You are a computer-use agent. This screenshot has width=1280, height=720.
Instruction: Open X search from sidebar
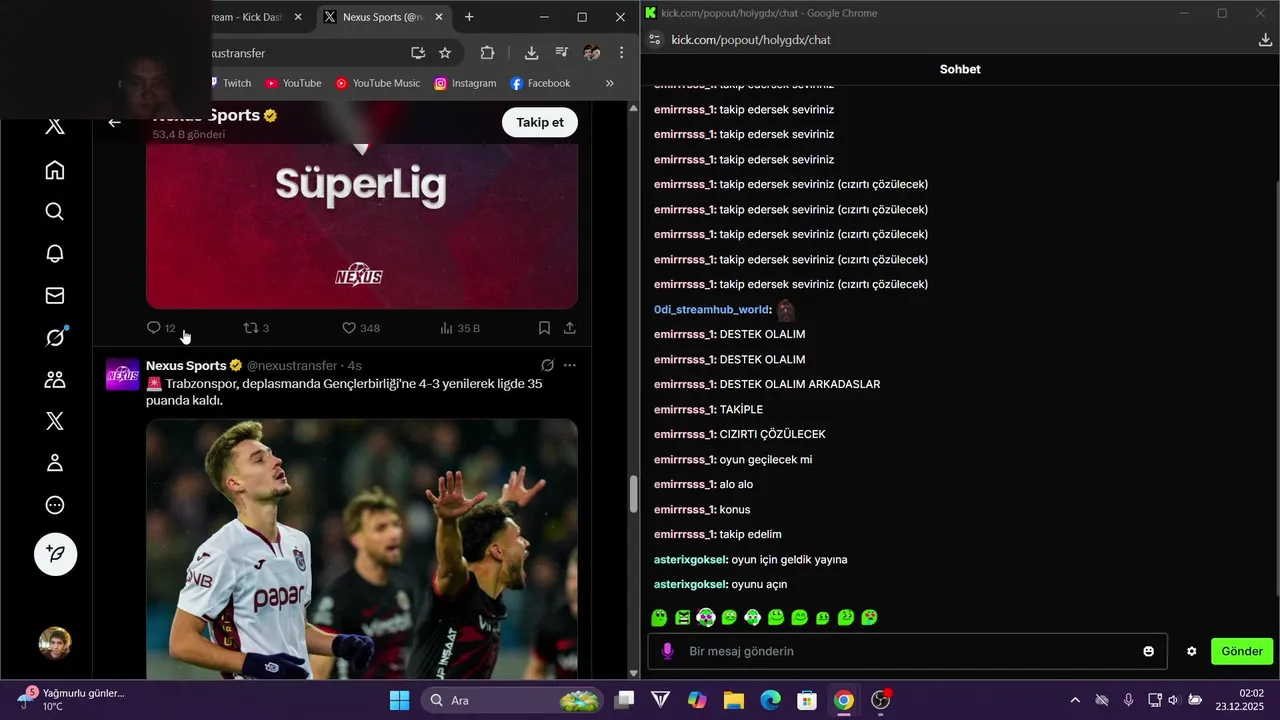tap(55, 212)
